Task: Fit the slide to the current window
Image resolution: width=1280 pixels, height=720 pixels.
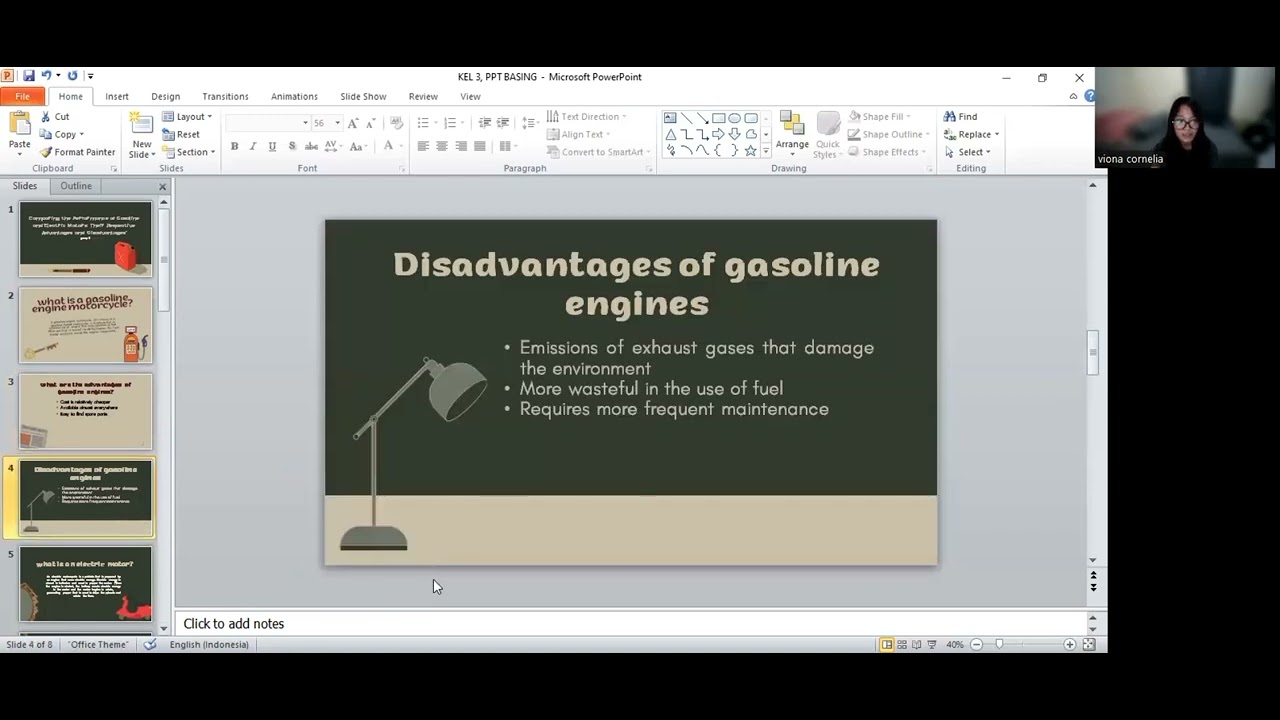Action: tap(1089, 645)
